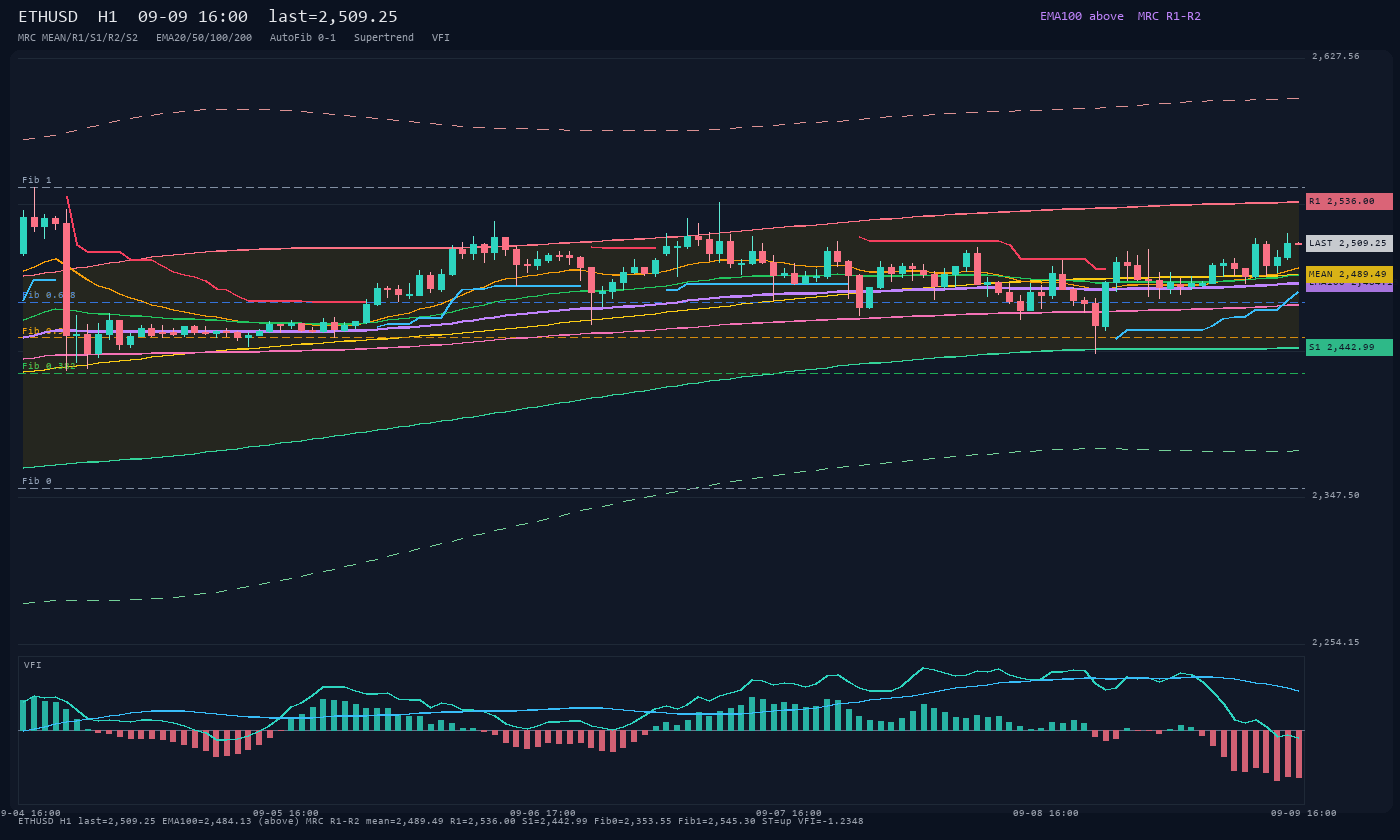Viewport: 1400px width, 840px height.
Task: Click the red R1 2,536.00 price tag
Action: (x=1349, y=201)
